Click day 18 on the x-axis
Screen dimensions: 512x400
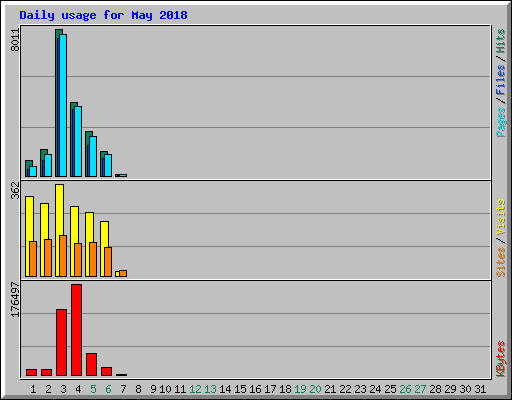285,389
